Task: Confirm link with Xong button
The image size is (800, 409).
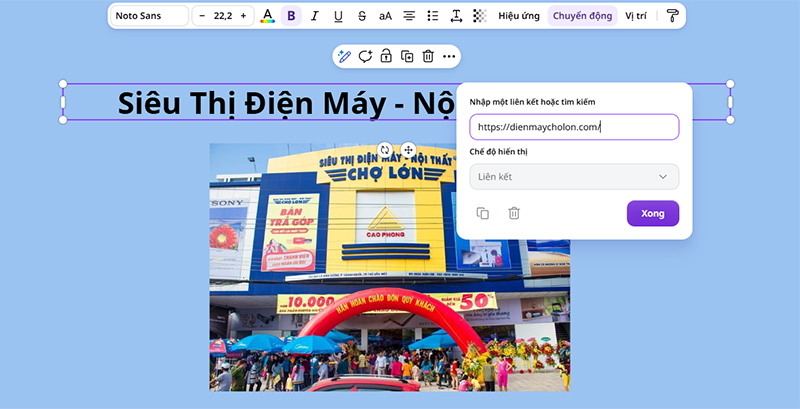Action: 653,213
